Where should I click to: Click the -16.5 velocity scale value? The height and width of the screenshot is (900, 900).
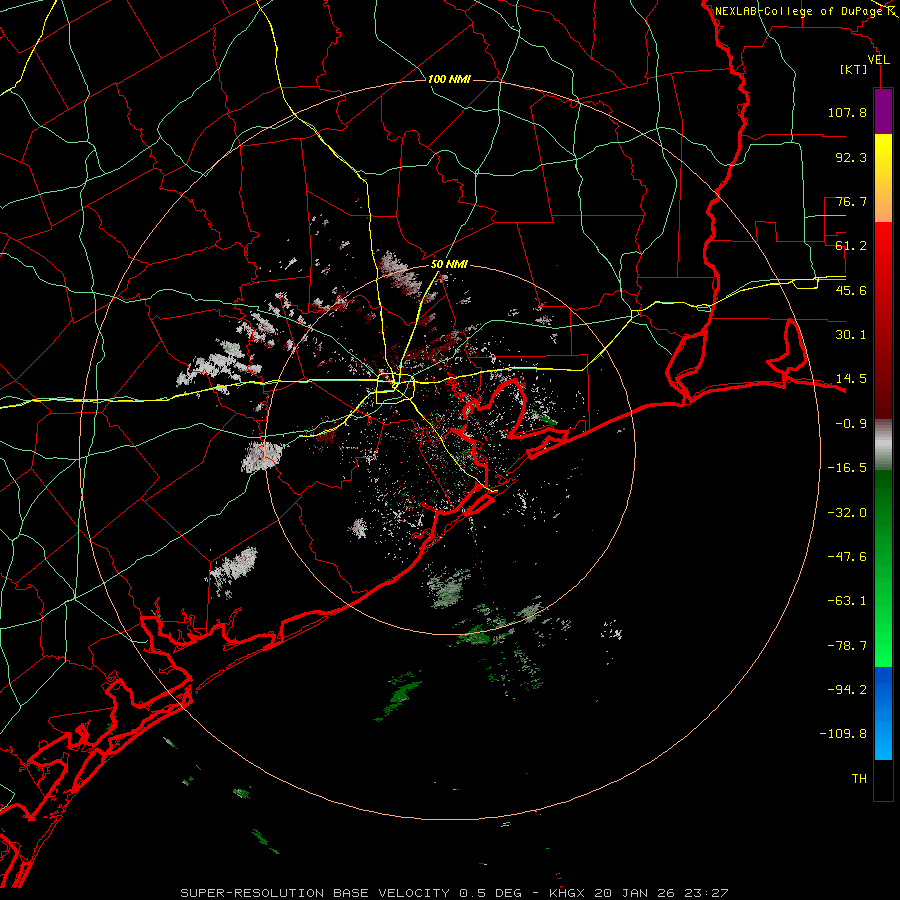tap(847, 468)
